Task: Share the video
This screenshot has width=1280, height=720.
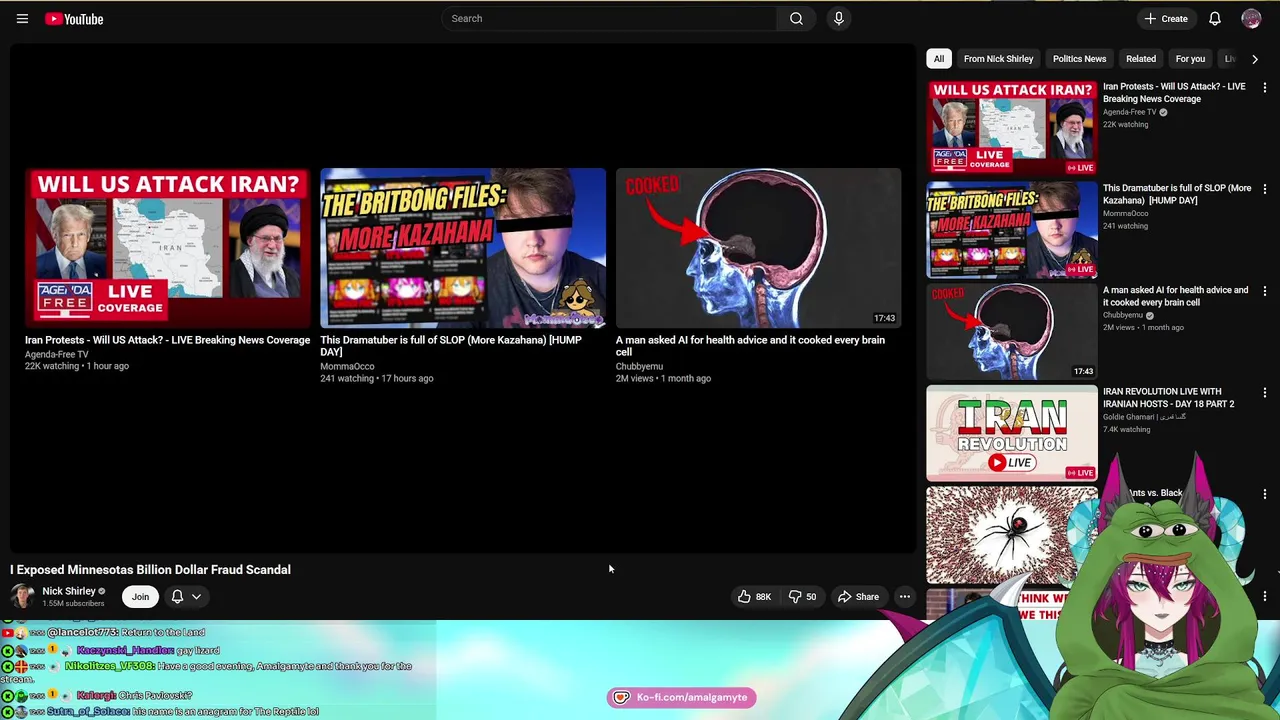Action: click(858, 597)
